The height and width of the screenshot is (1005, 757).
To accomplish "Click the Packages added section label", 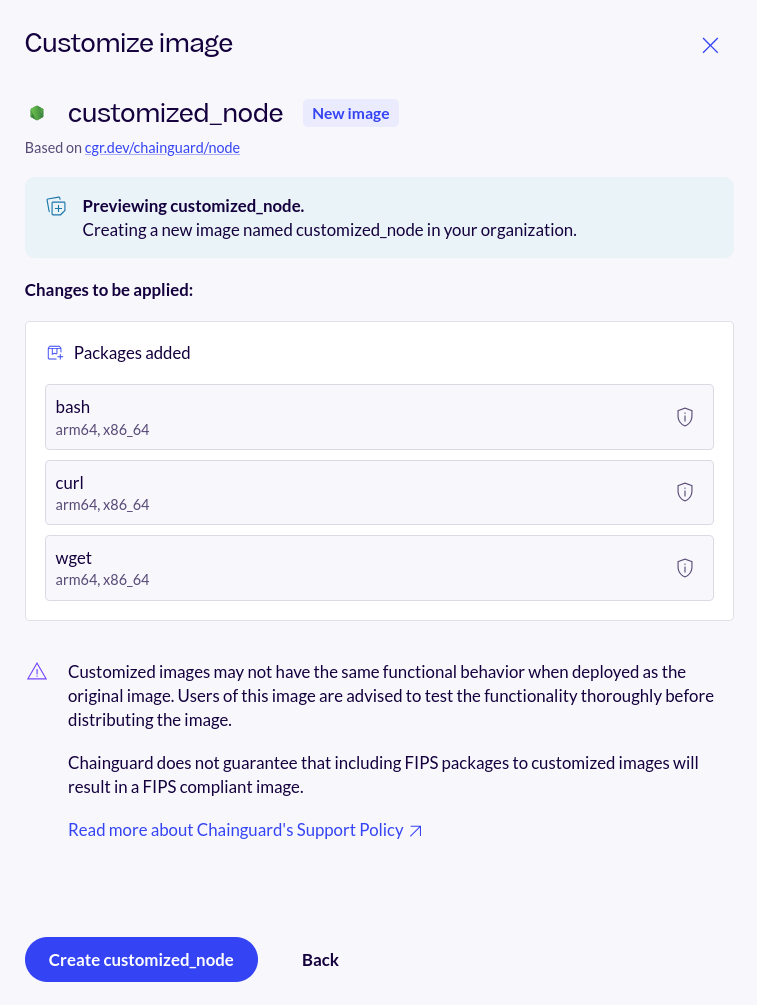I will coord(132,353).
